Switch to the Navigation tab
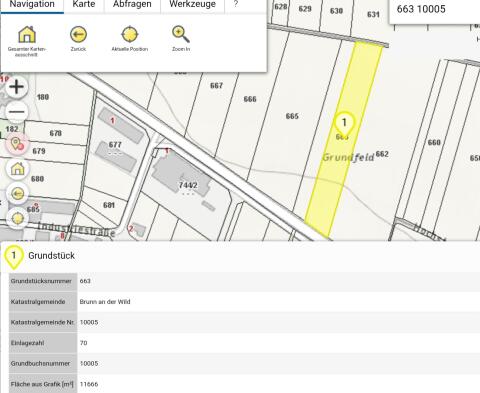 pyautogui.click(x=32, y=5)
